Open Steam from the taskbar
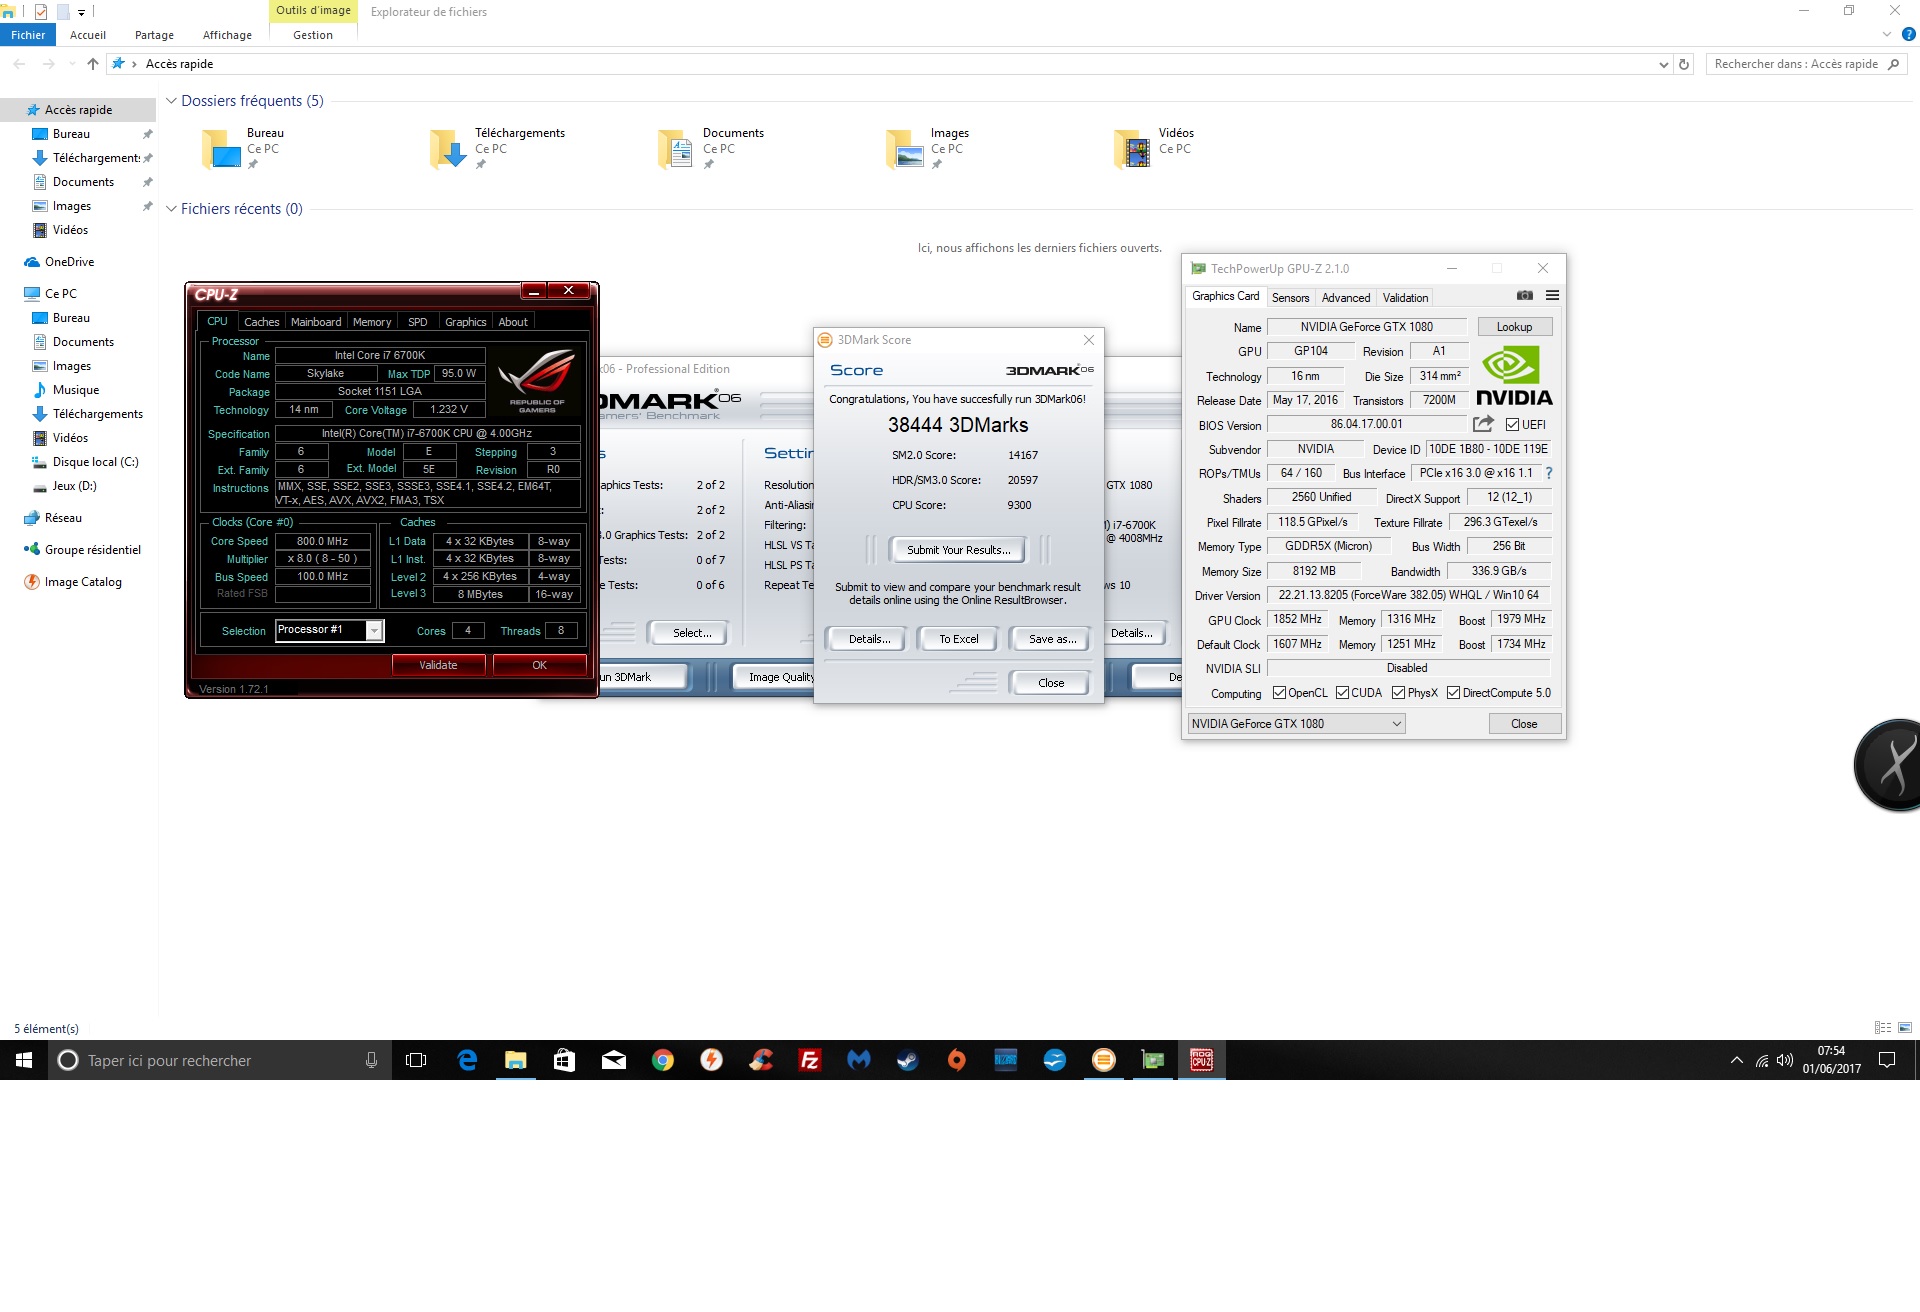Screen dimensions: 1920x1312 (908, 1060)
